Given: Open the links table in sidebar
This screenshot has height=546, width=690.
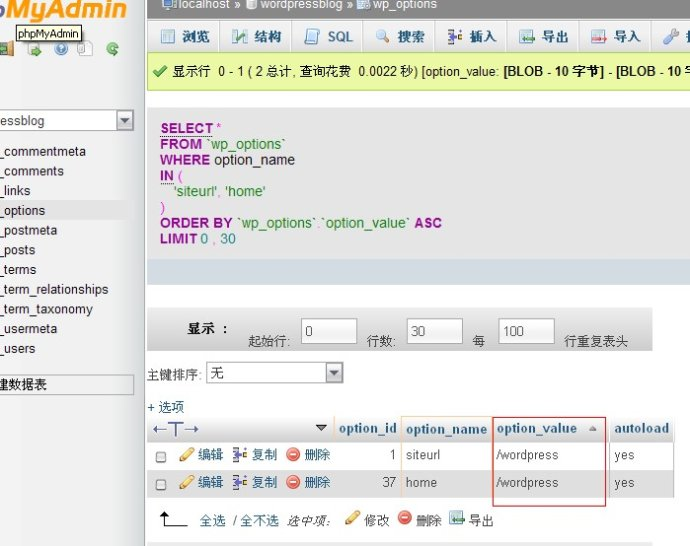Looking at the screenshot, I should coord(16,191).
